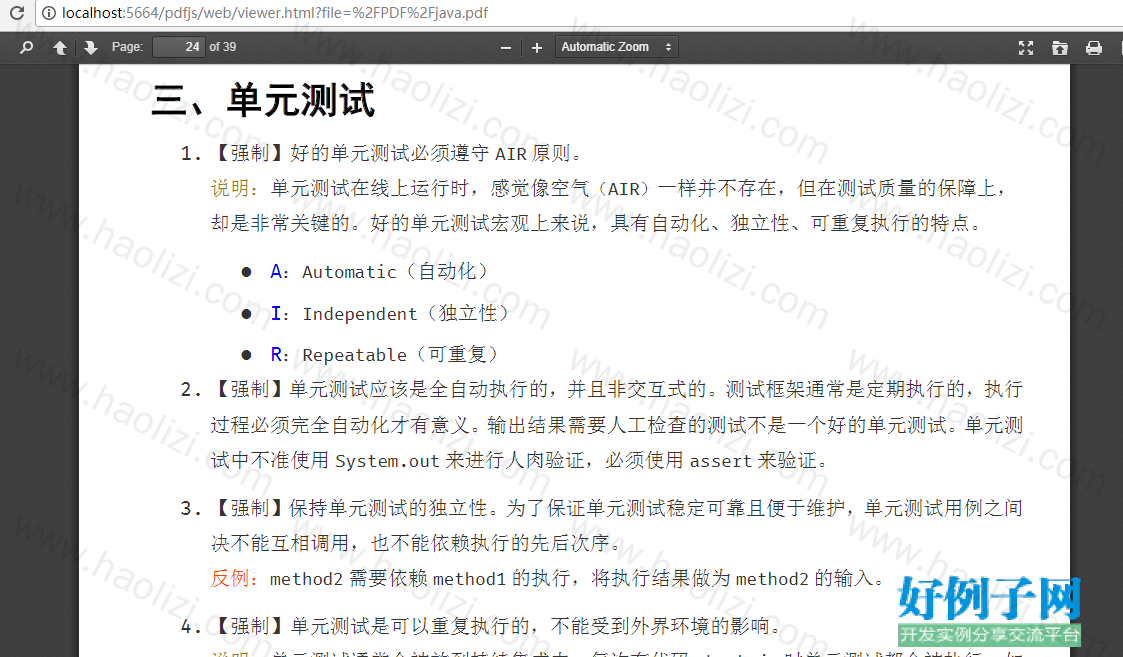
Task: Click the 'Page:' label in toolbar
Action: (x=127, y=47)
